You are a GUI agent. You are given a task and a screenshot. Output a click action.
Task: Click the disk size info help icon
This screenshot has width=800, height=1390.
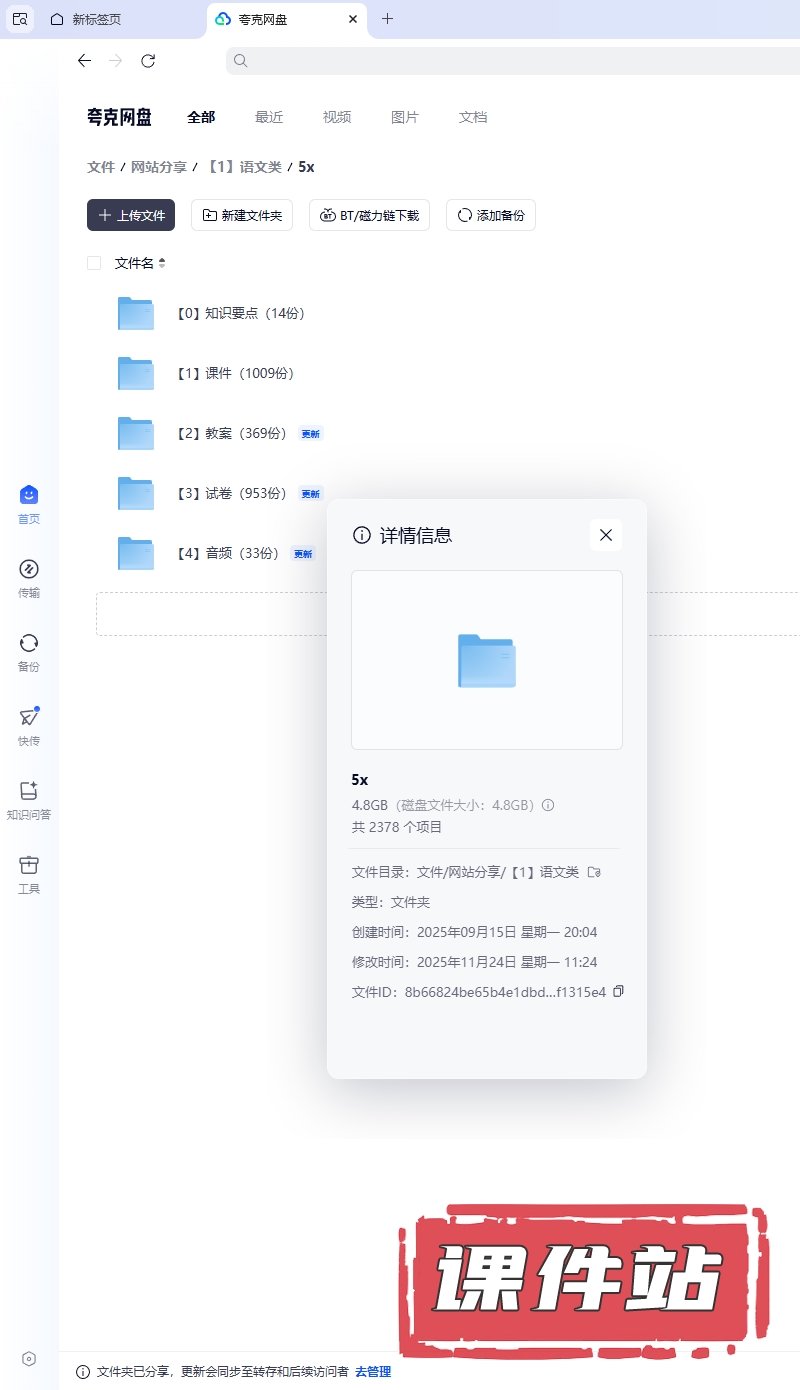(548, 805)
